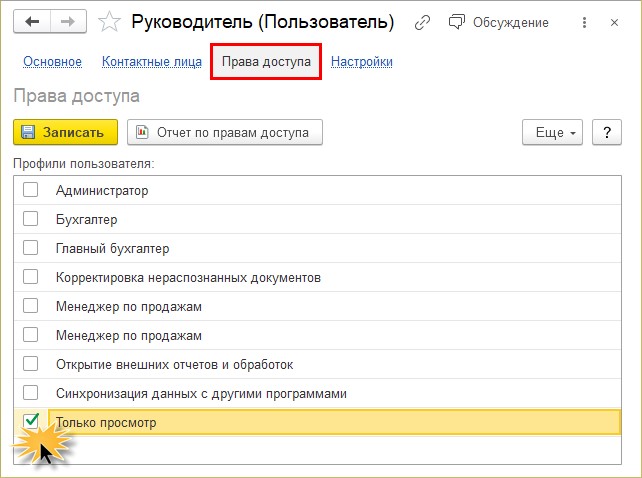Screen dimensions: 642x478
Task: Add form to favorites with star icon
Action: point(109,22)
